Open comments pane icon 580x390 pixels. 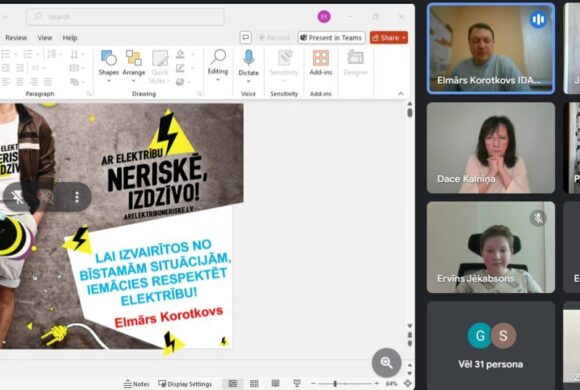coord(246,37)
